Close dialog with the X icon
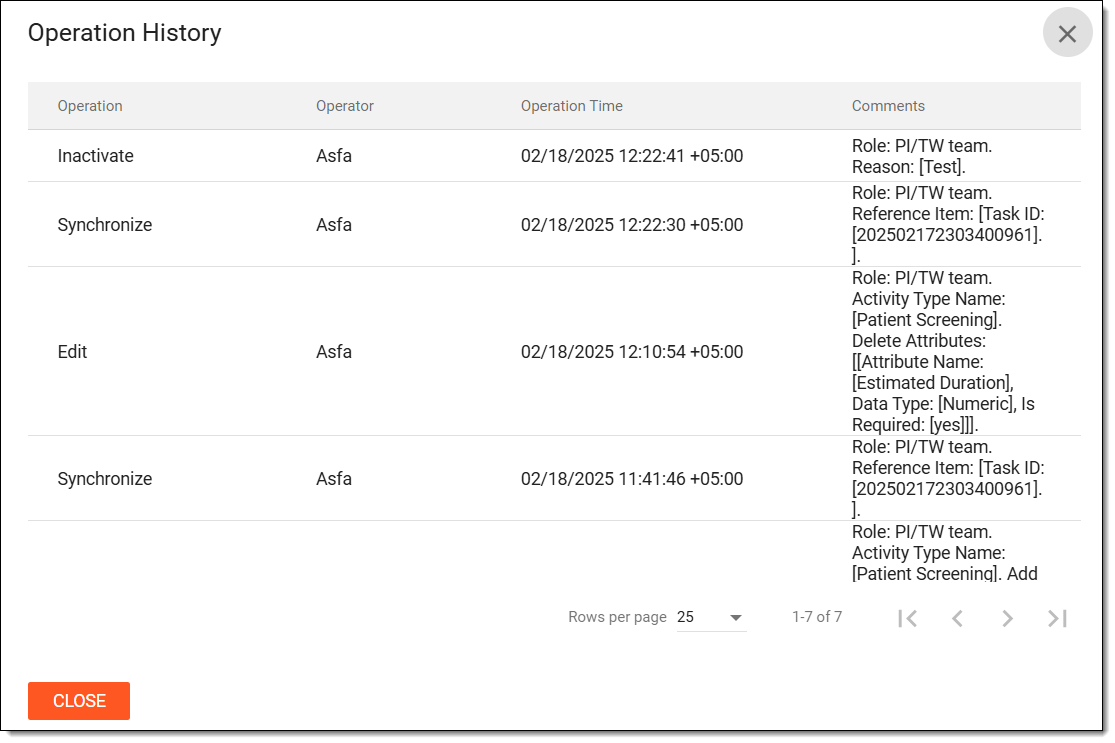 click(1067, 33)
